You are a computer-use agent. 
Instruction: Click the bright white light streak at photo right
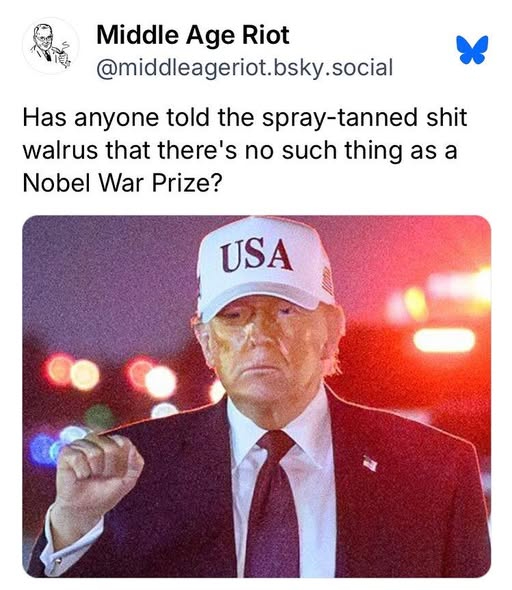pos(445,340)
